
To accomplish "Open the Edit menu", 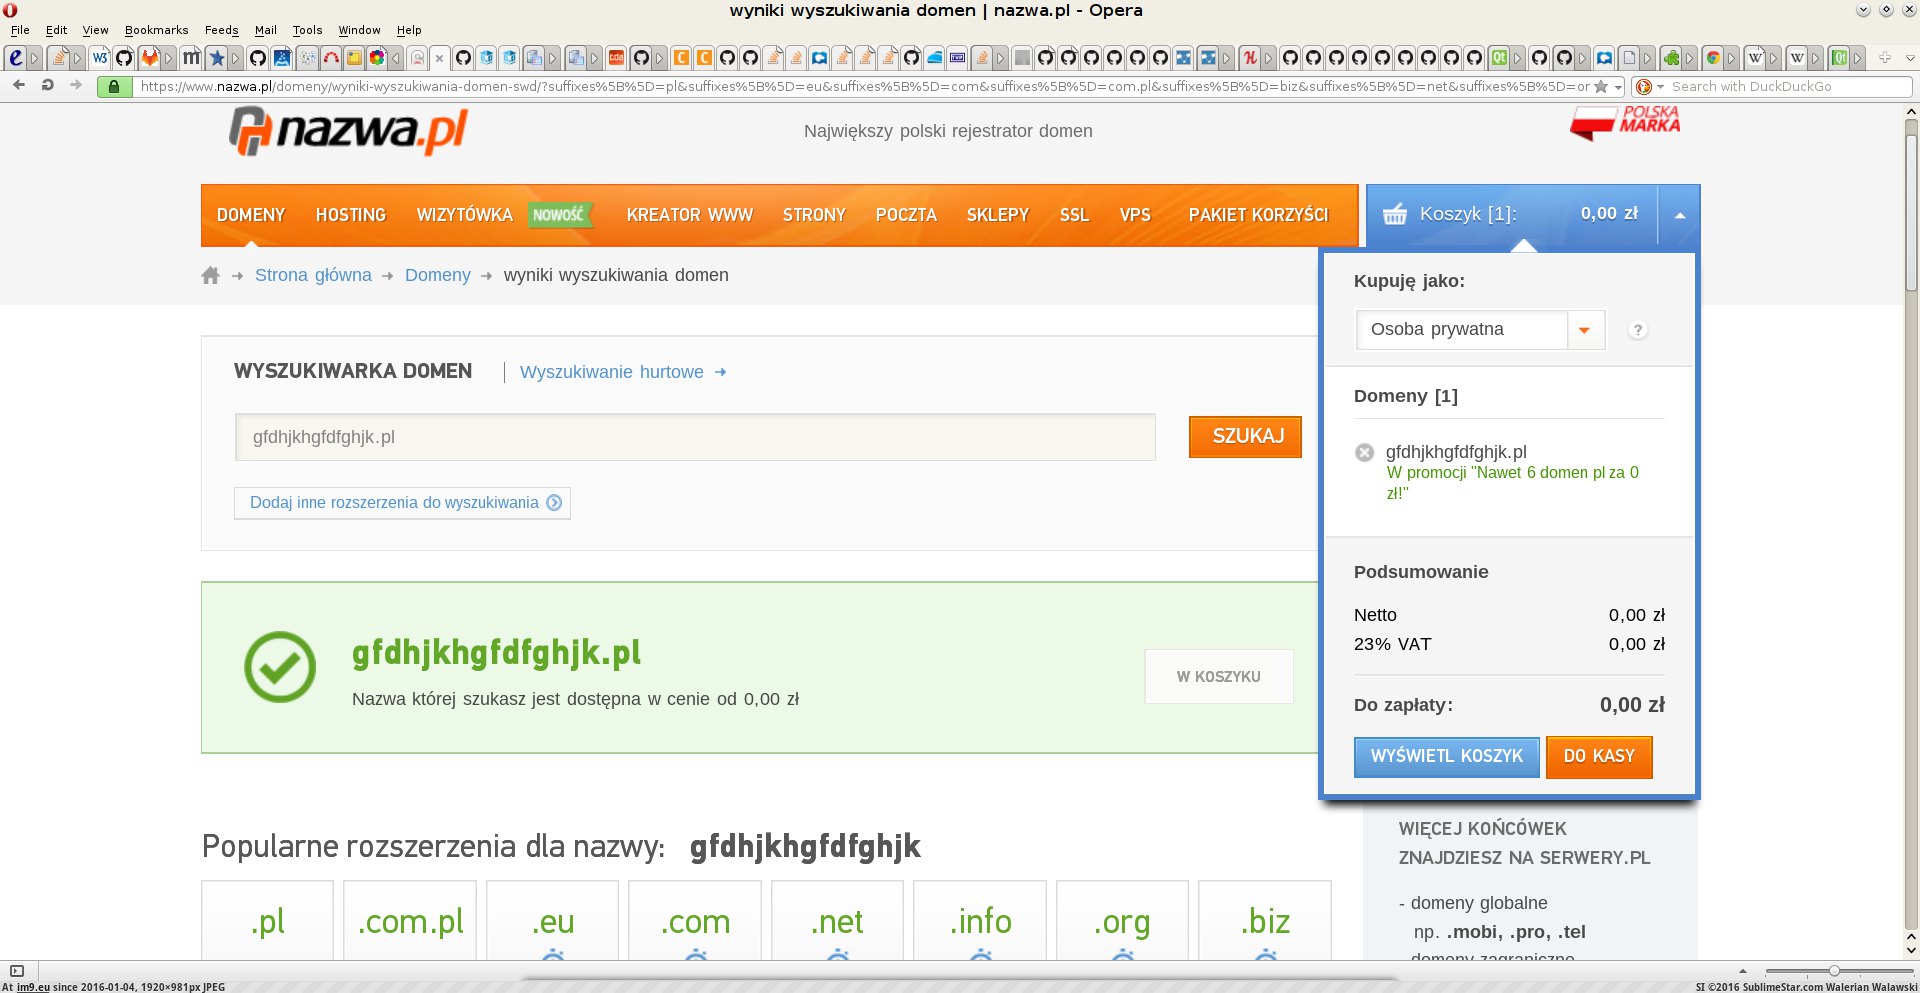I will (x=56, y=30).
